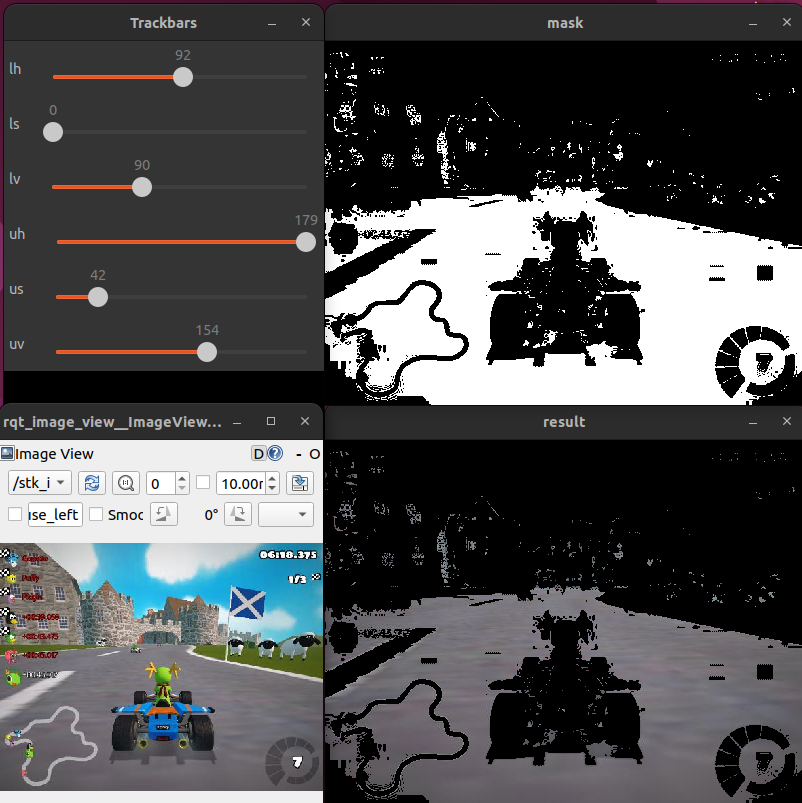The image size is (802, 803).
Task: Click the up arrow on the 0 spinbox
Action: [x=182, y=478]
